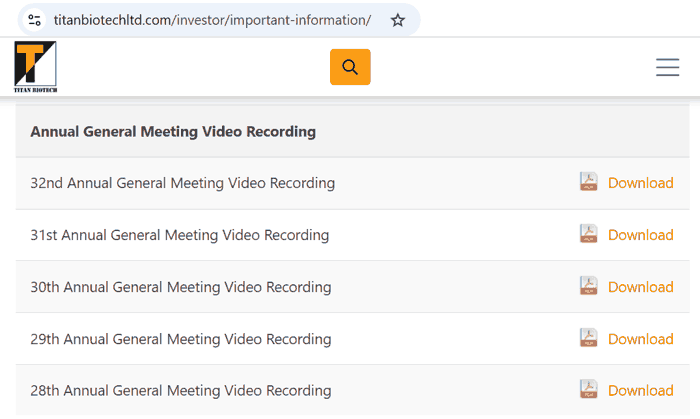This screenshot has width=700, height=419.
Task: Click PDF icon for 28th AGM recording
Action: (588, 390)
